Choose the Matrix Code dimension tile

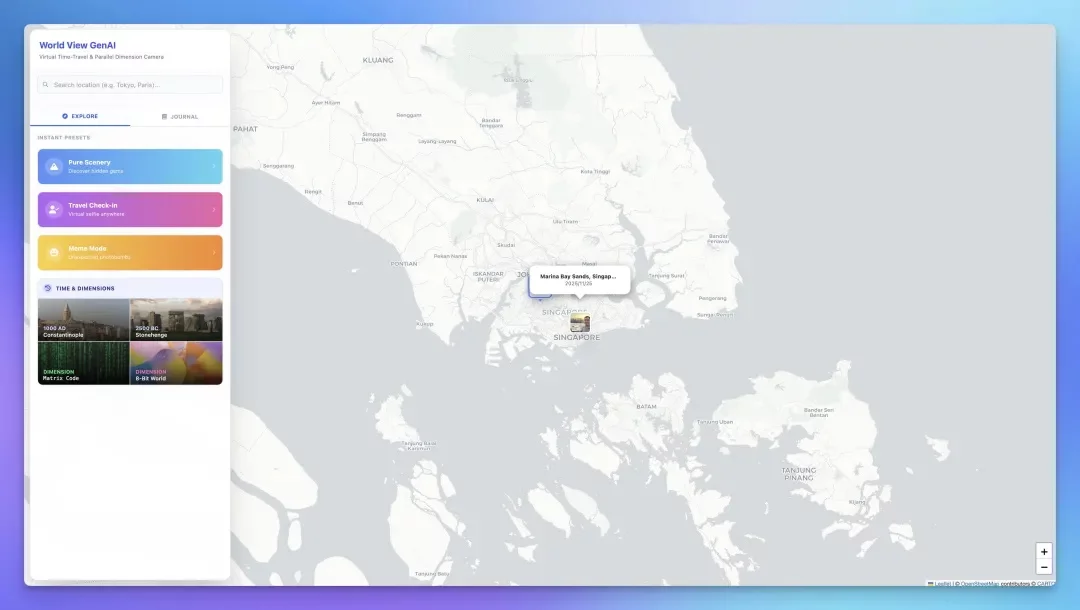(83, 363)
